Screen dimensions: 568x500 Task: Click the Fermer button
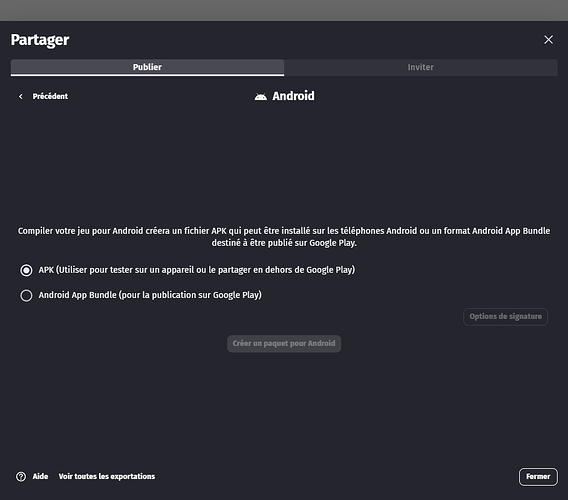538,476
